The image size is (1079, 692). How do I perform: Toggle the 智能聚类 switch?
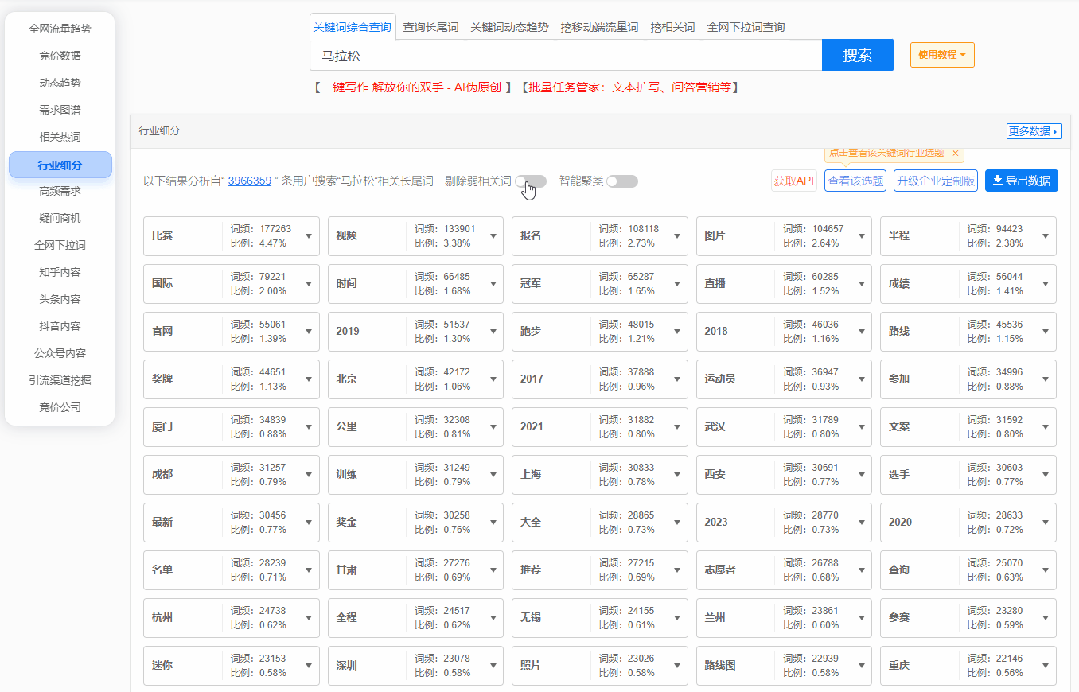pyautogui.click(x=623, y=182)
